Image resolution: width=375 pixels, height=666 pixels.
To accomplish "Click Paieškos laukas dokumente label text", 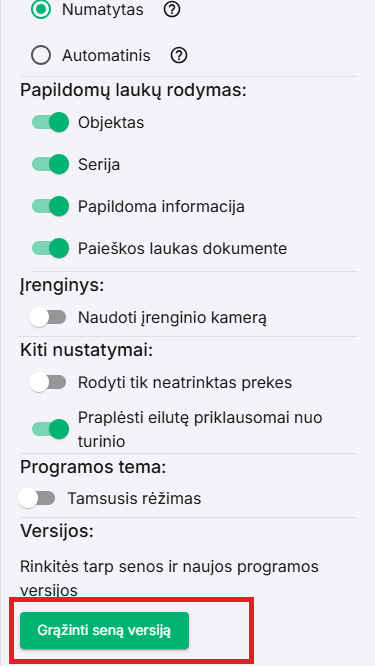I will 183,248.
